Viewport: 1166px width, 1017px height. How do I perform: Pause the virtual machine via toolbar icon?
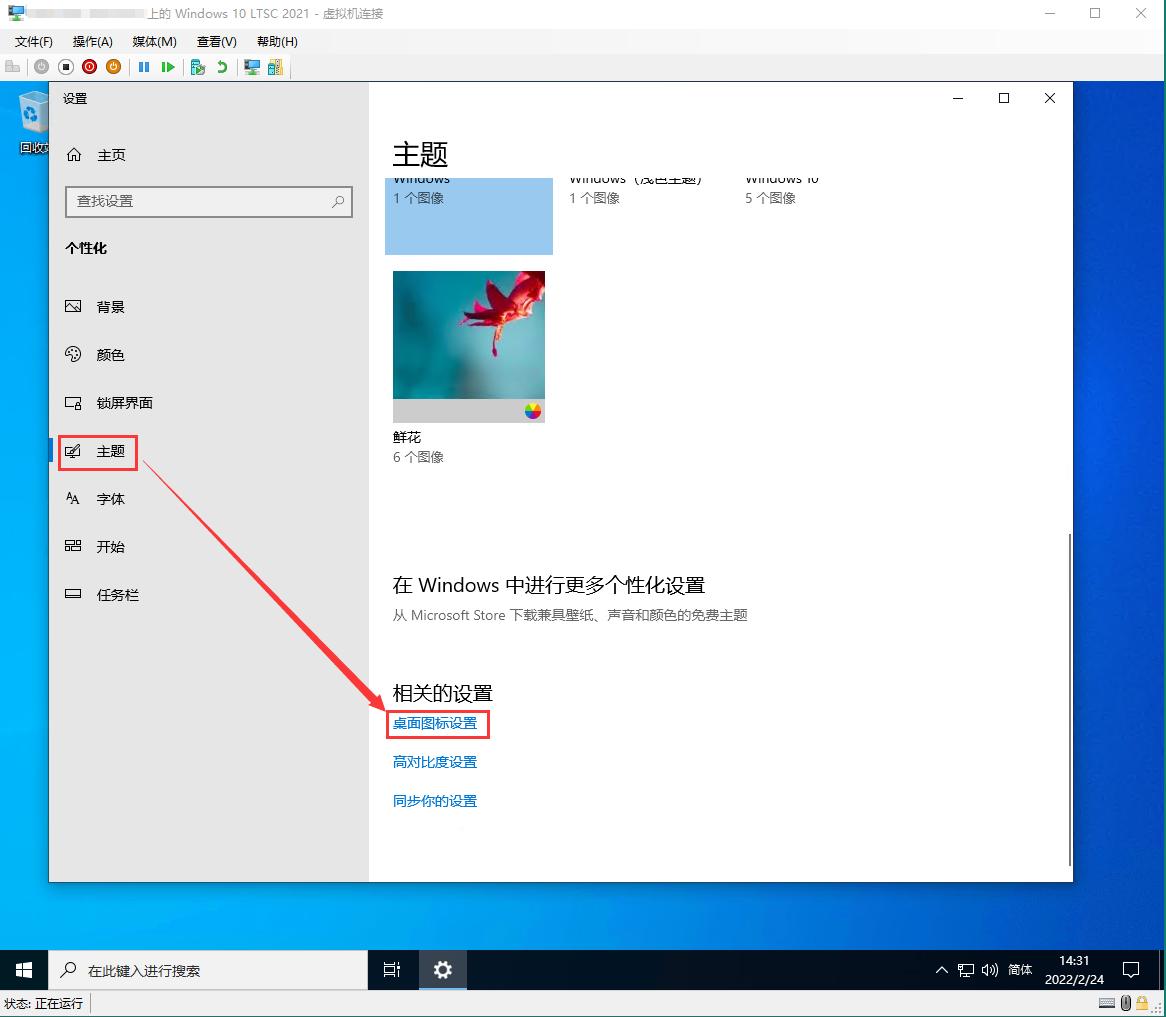pyautogui.click(x=145, y=66)
